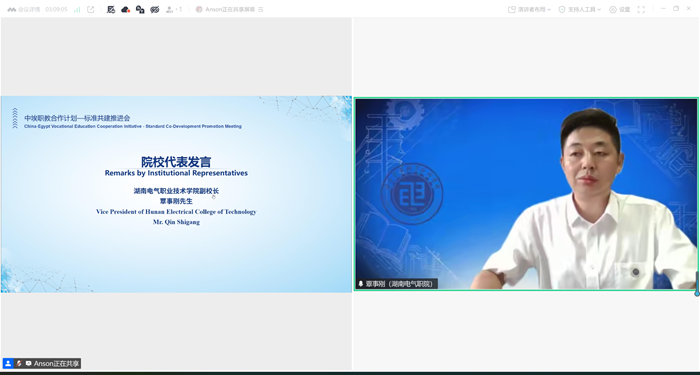The image size is (700, 375).
Task: Expand the speaker layout (演讲者布局) dropdown
Action: [x=529, y=9]
